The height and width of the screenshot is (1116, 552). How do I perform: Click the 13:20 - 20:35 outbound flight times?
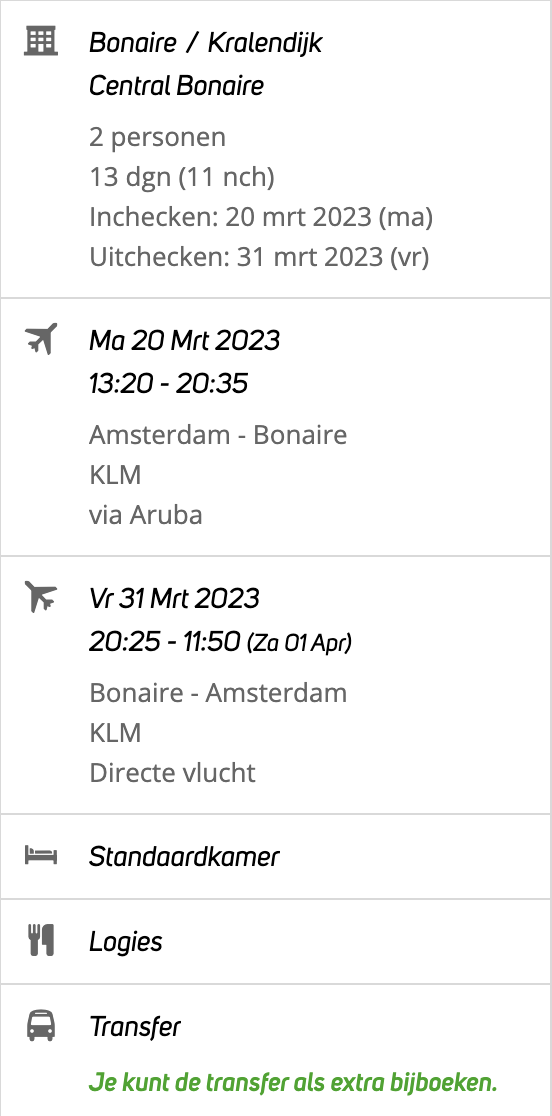point(168,383)
